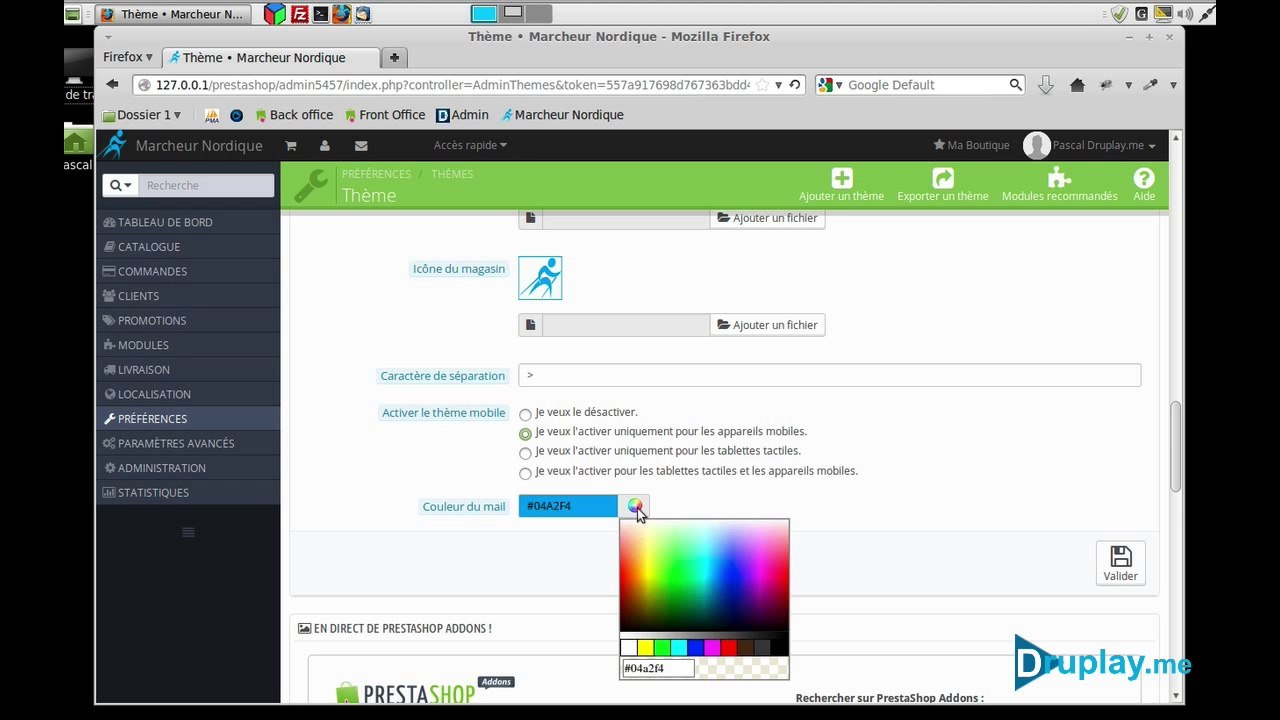Open the Aide help icon
This screenshot has height=720, width=1280.
click(x=1144, y=178)
